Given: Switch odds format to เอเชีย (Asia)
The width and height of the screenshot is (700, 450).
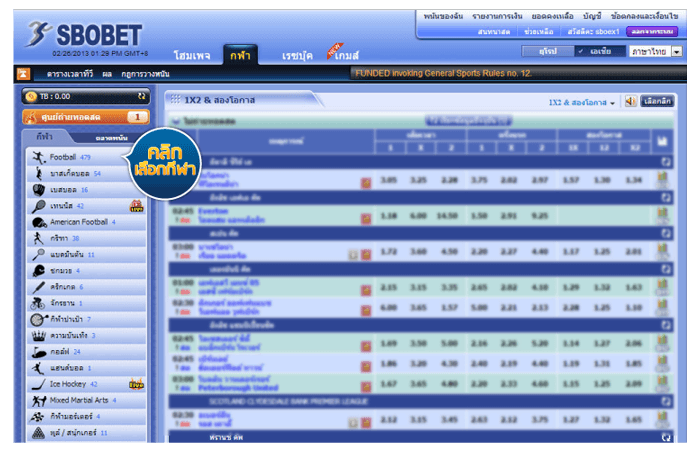Looking at the screenshot, I should pyautogui.click(x=600, y=51).
